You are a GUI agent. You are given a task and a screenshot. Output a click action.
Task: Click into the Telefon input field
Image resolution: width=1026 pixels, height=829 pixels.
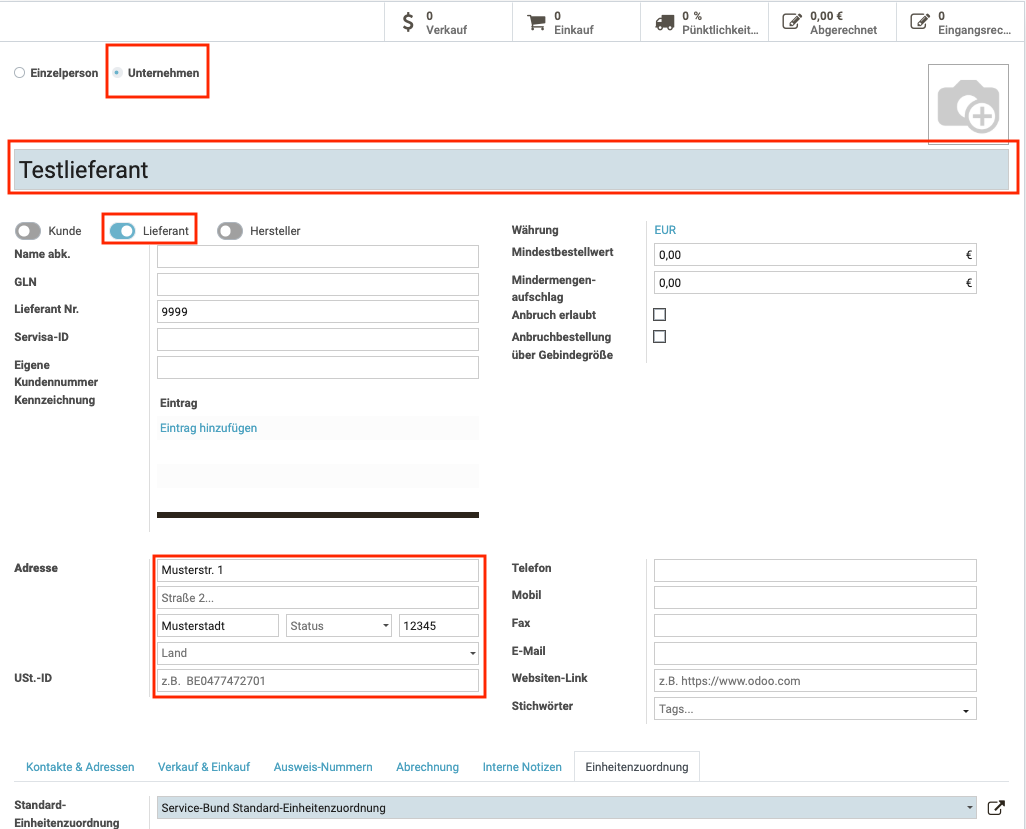point(814,570)
